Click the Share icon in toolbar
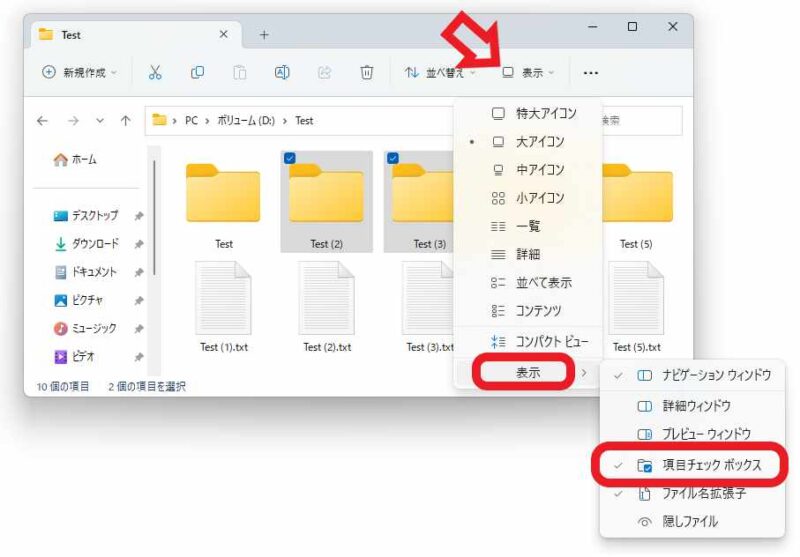 tap(324, 72)
